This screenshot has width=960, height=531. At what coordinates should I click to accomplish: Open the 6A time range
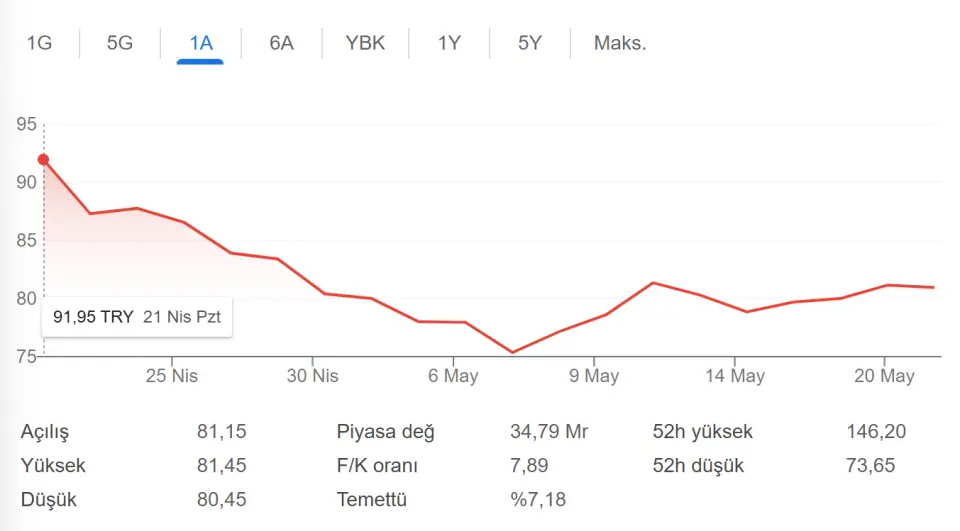282,43
